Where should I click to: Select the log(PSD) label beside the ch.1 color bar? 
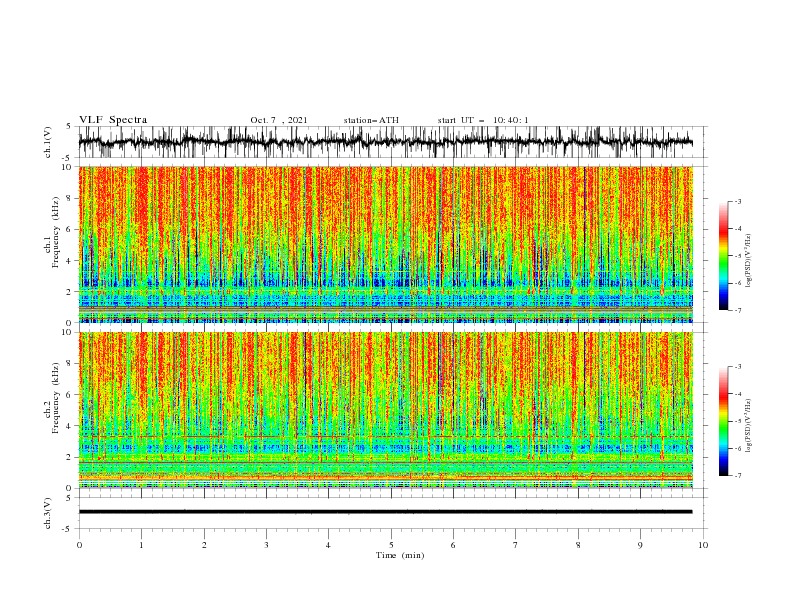[x=748, y=261]
